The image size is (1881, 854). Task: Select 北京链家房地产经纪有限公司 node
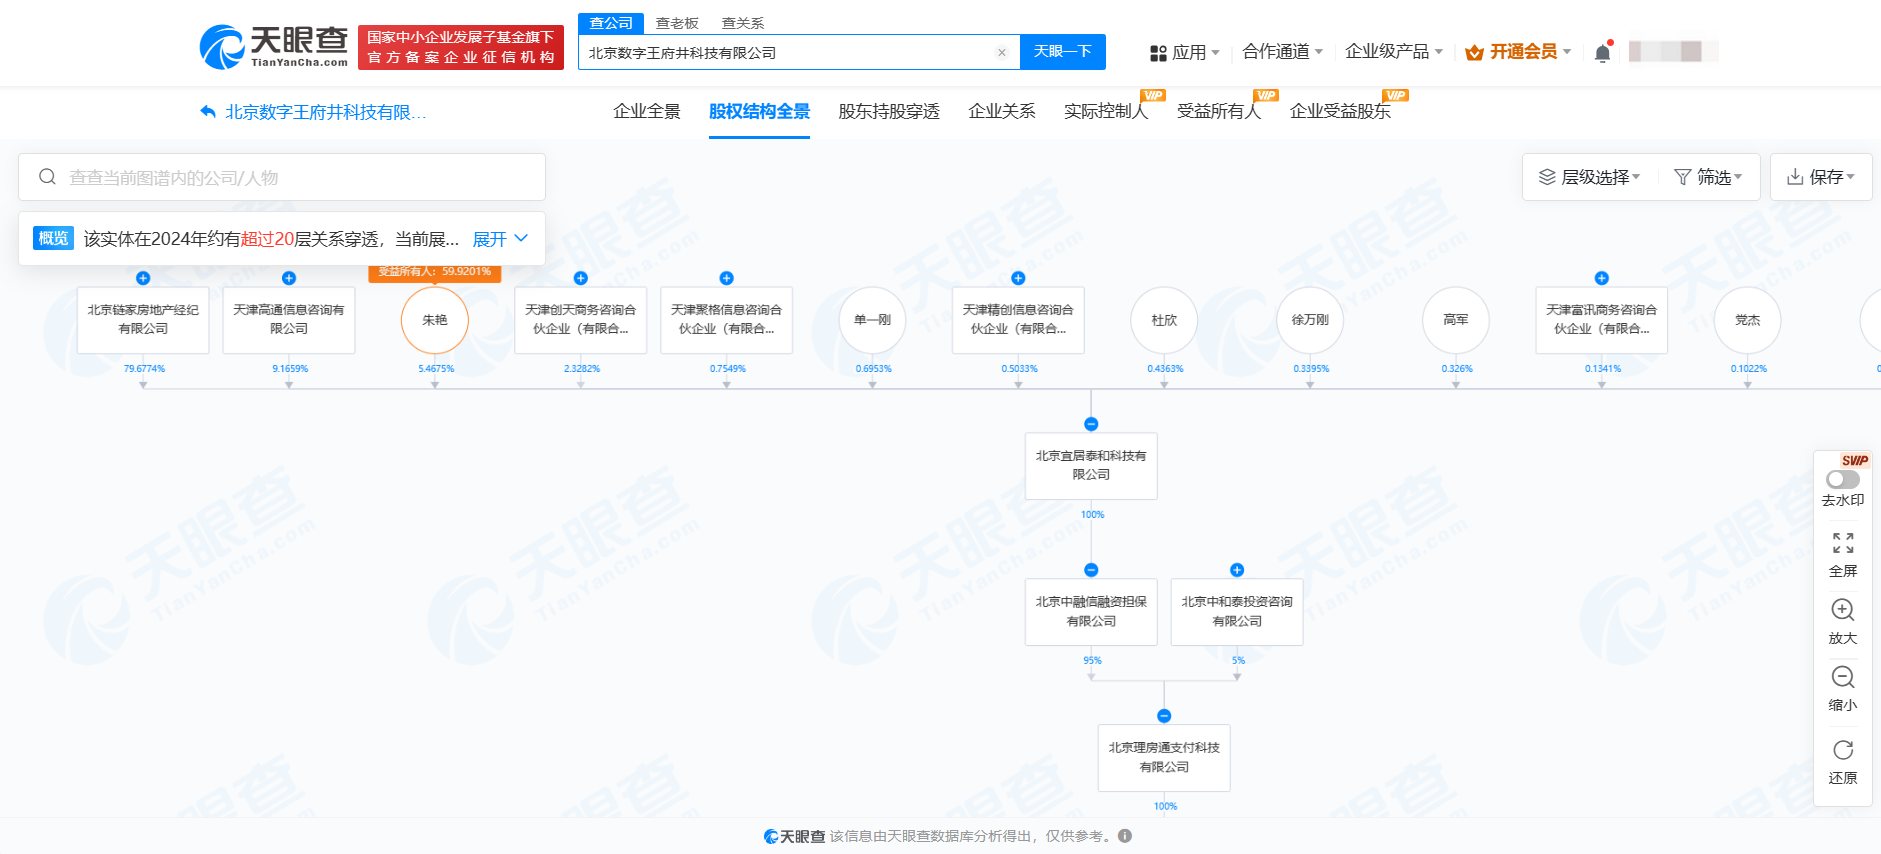pos(143,320)
